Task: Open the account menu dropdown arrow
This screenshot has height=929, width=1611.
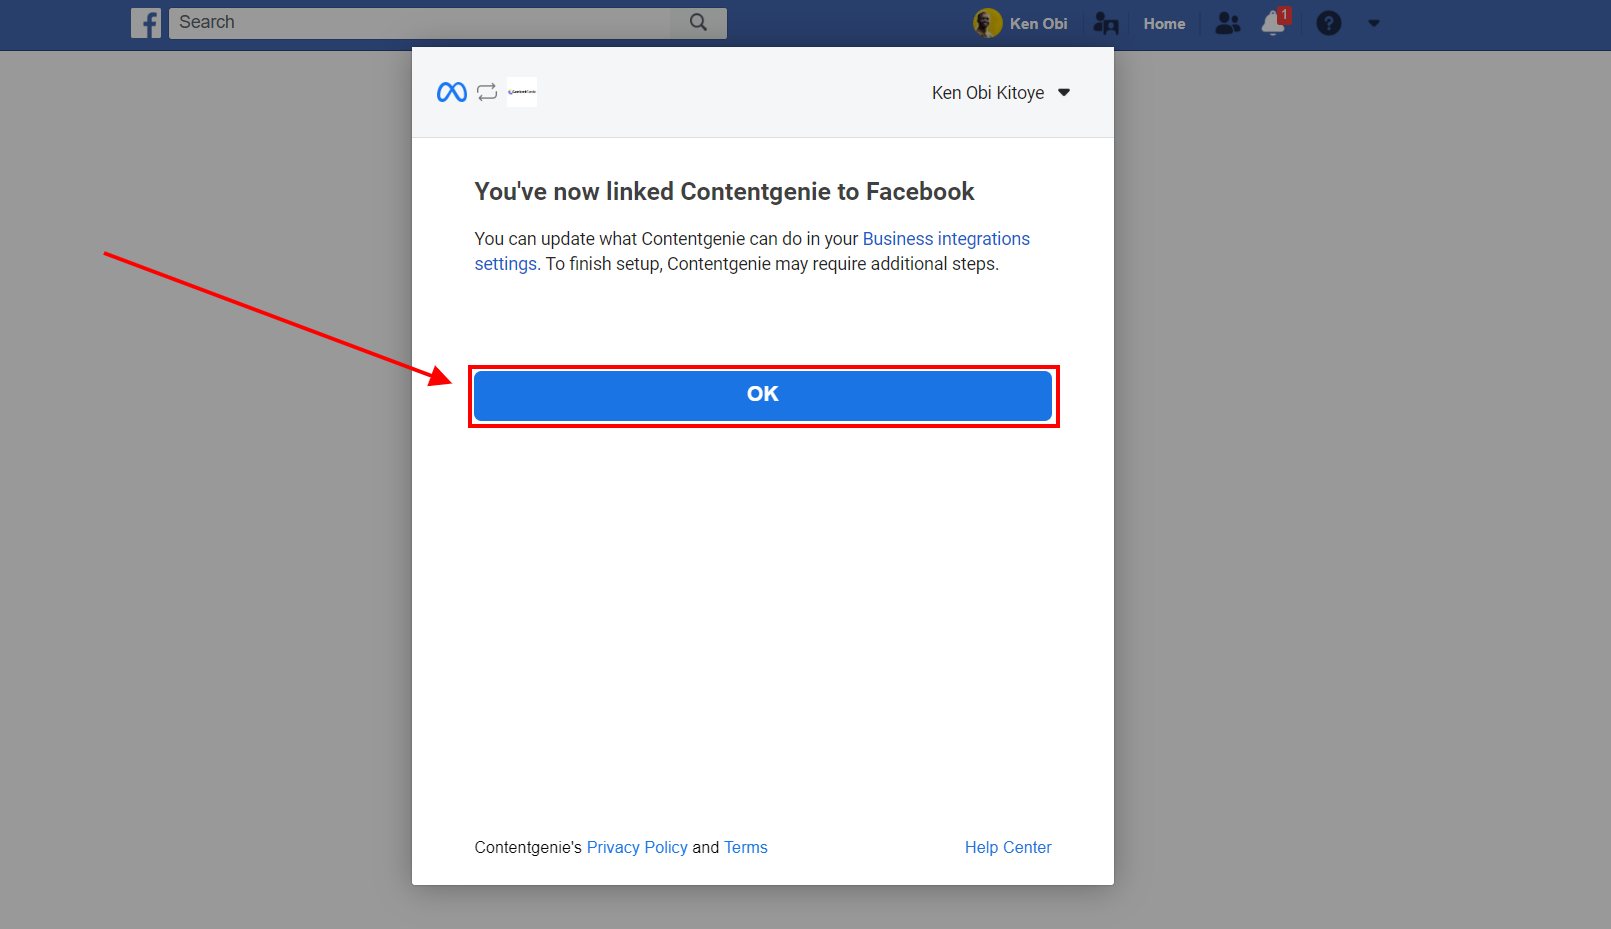Action: click(x=1373, y=23)
